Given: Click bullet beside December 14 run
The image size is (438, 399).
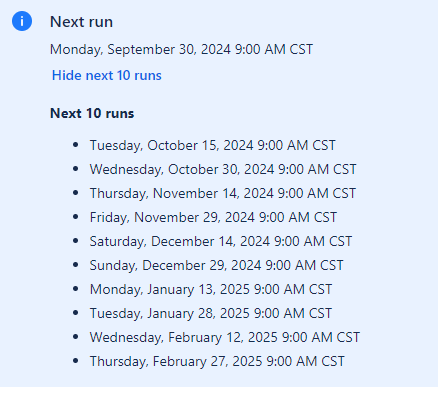Looking at the screenshot, I should click(x=76, y=241).
